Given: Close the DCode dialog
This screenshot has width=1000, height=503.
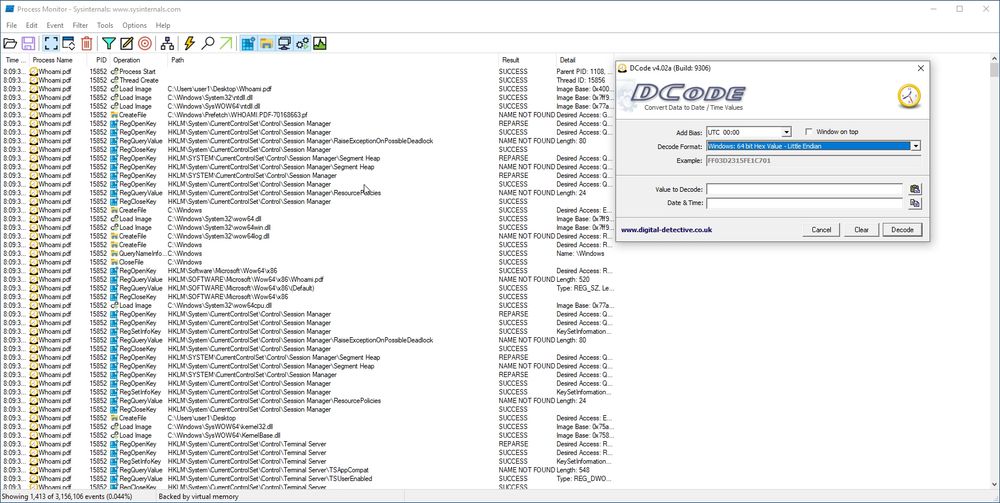Looking at the screenshot, I should (x=920, y=68).
